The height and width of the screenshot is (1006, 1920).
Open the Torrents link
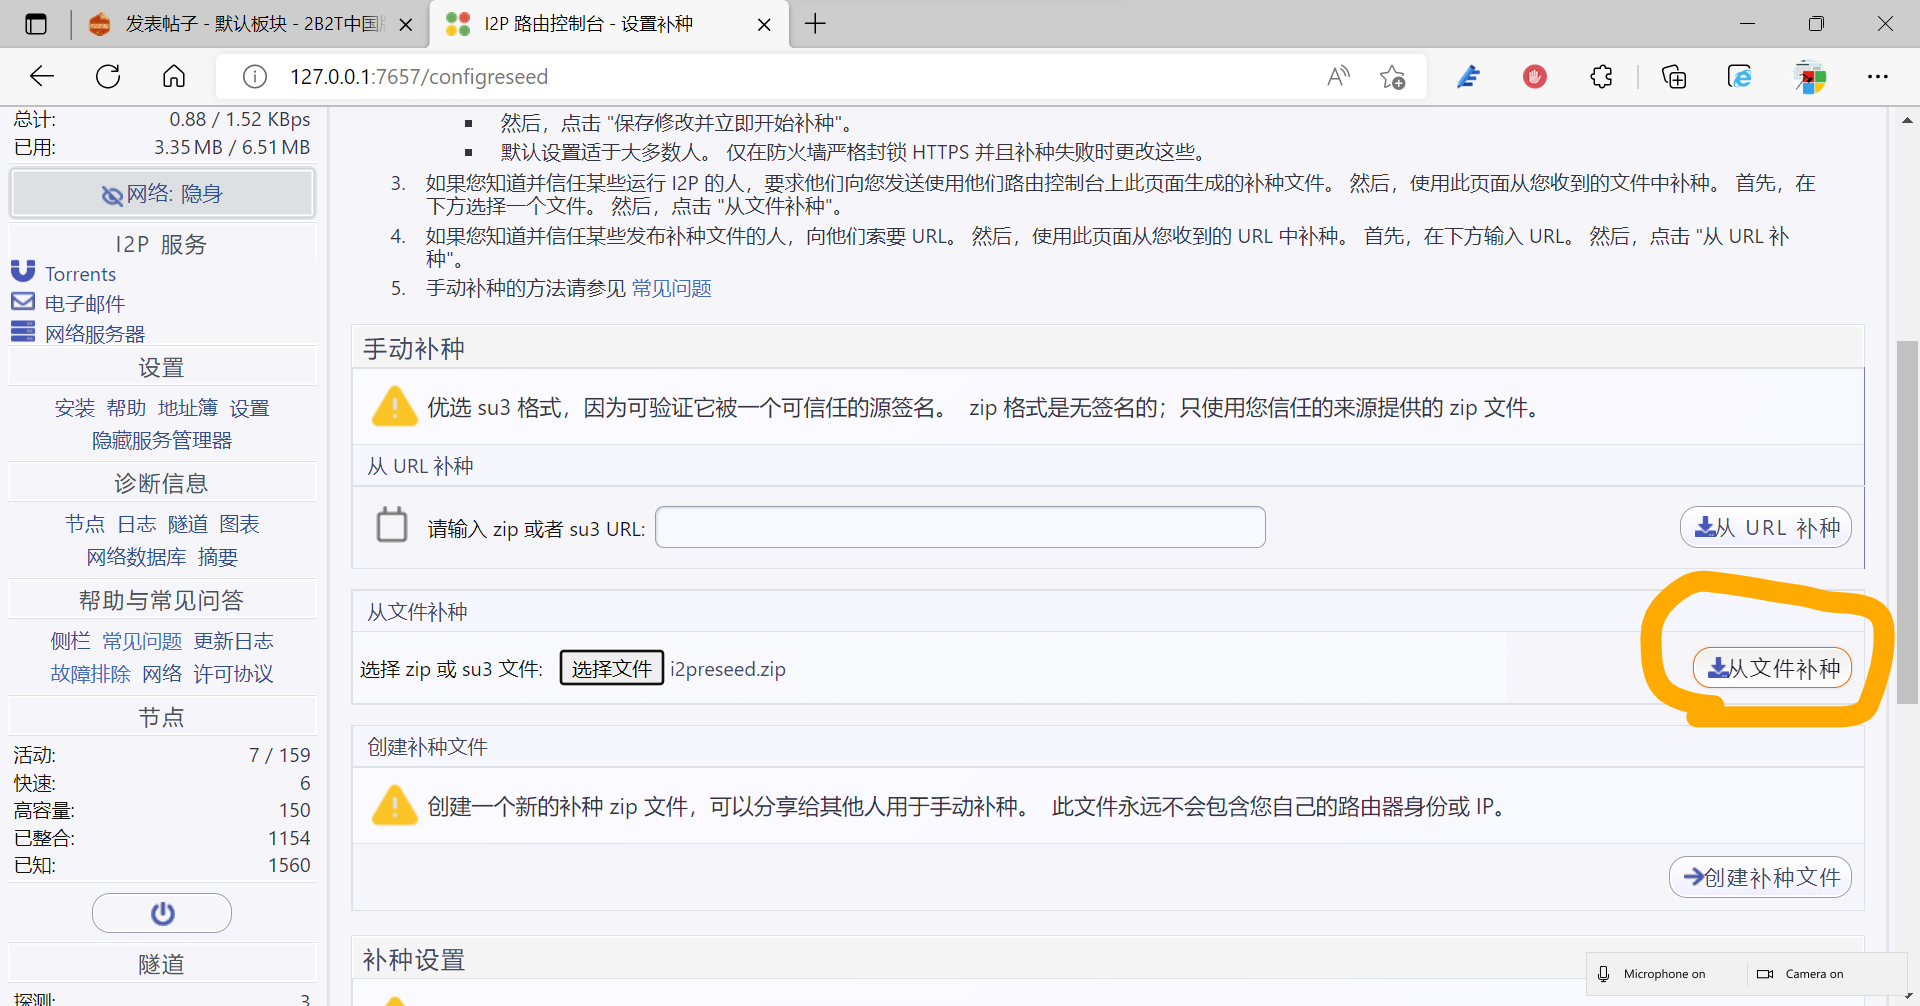[x=80, y=274]
